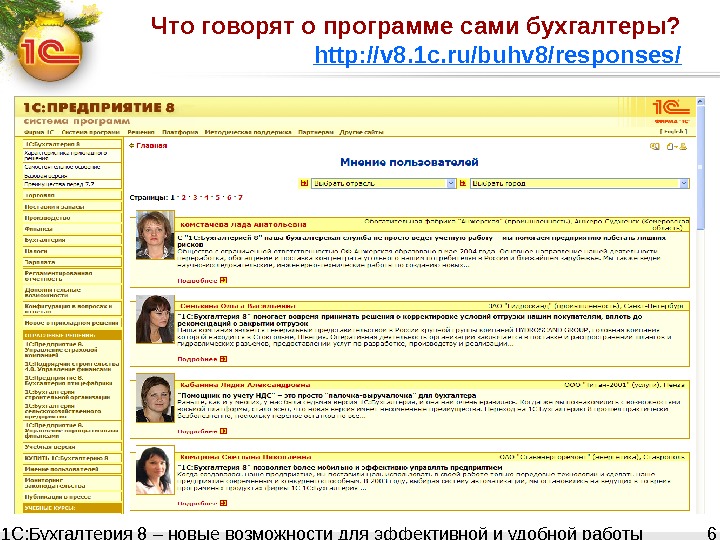Click Комарова Светлана Николаевна photo
720x540 pixels.
[155, 470]
